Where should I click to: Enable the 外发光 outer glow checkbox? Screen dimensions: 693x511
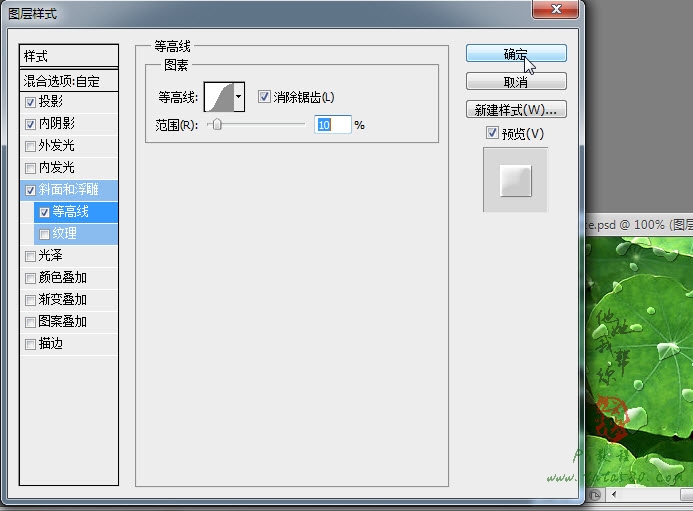click(x=30, y=146)
